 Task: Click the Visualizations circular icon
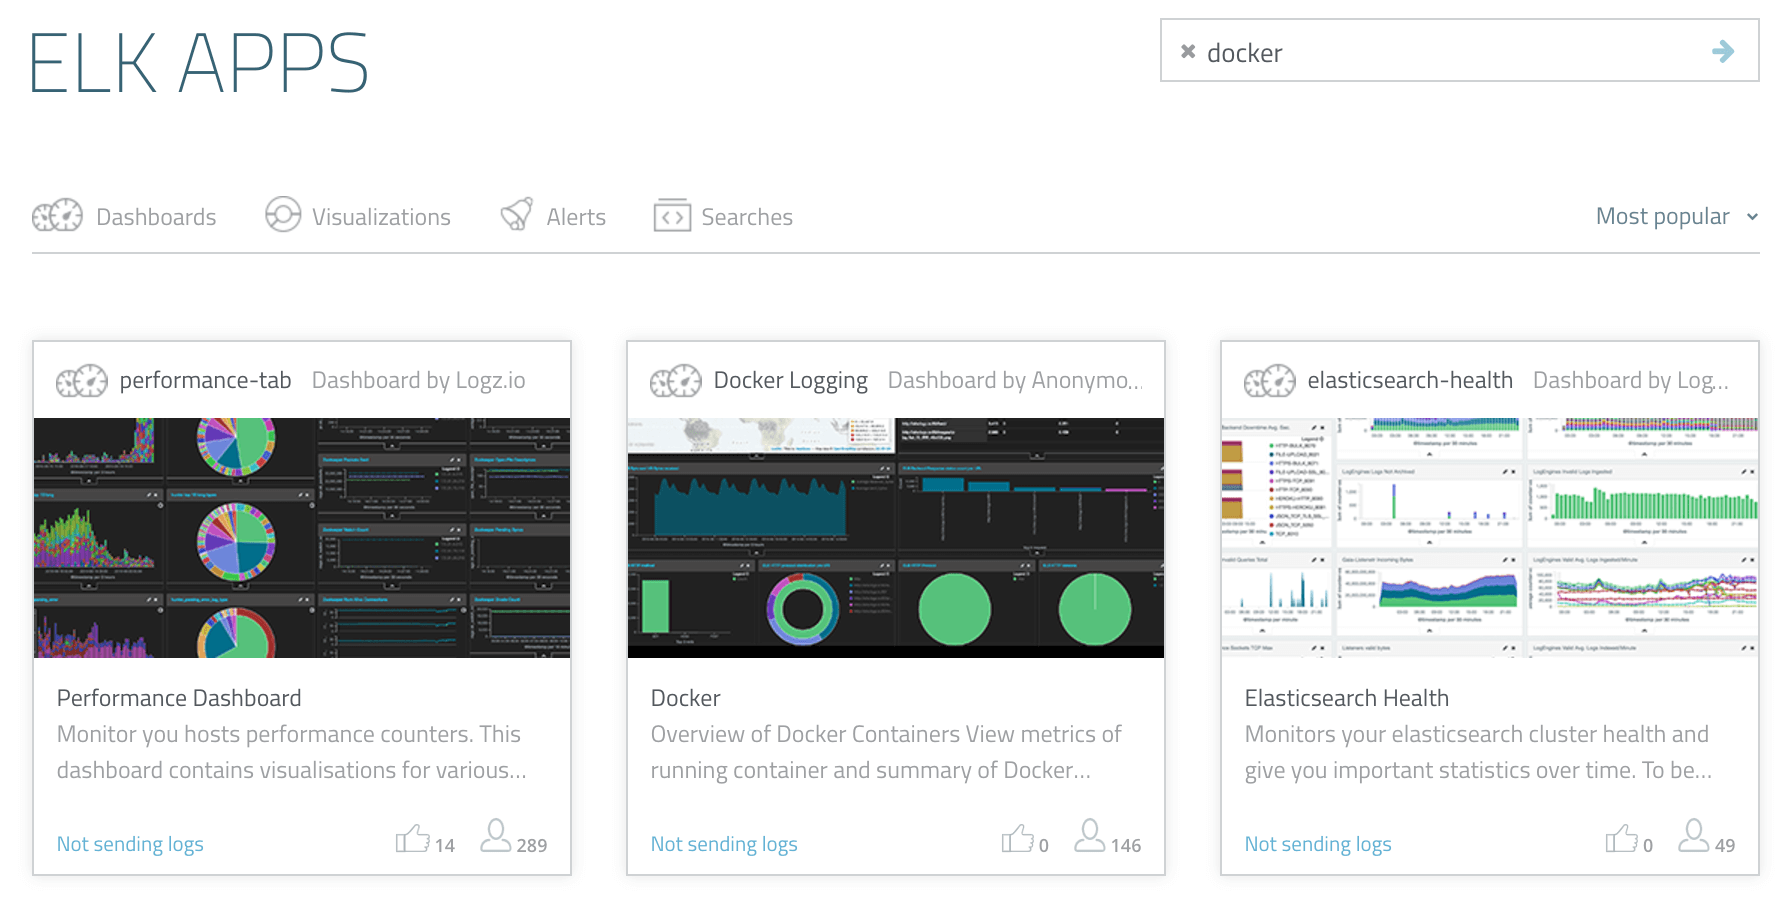coord(283,214)
